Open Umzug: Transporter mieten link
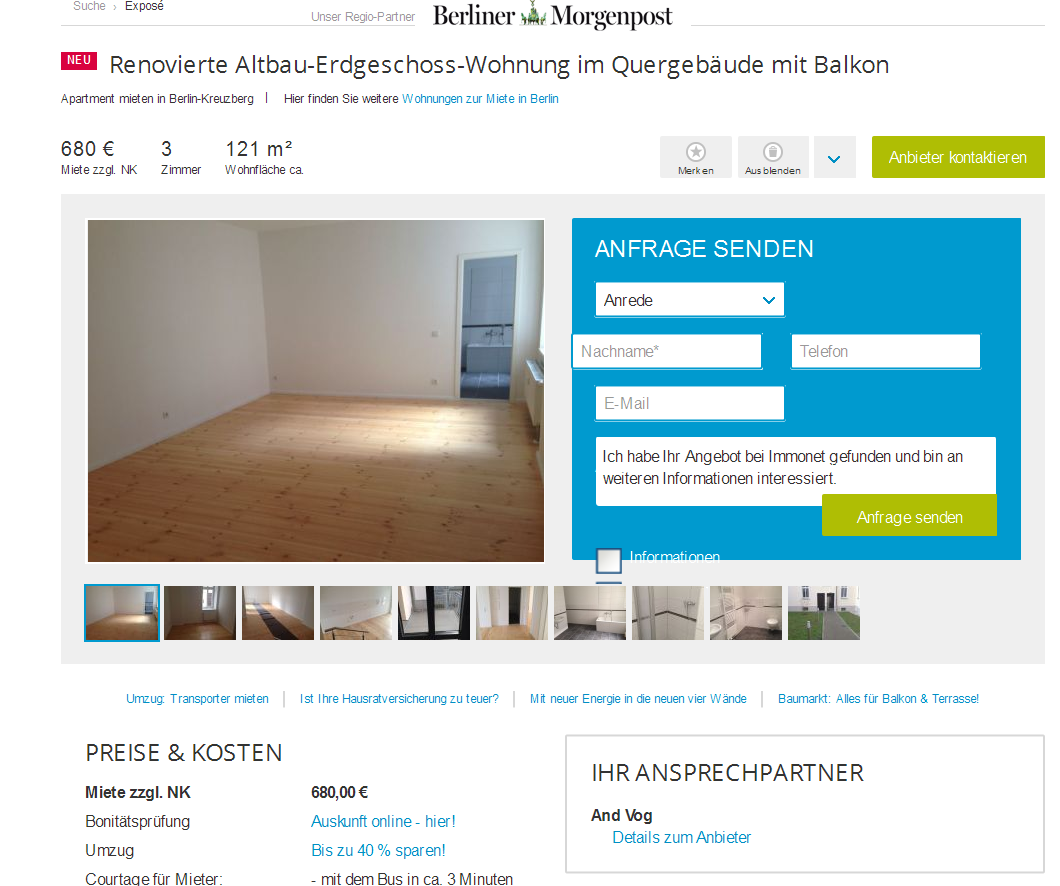This screenshot has height=886, width=1060. (x=197, y=699)
